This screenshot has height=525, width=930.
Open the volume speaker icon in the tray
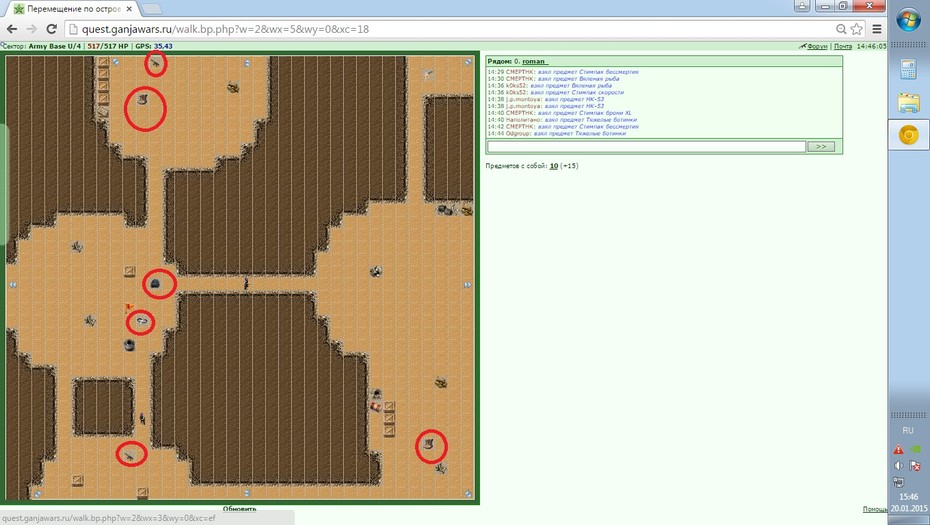899,466
